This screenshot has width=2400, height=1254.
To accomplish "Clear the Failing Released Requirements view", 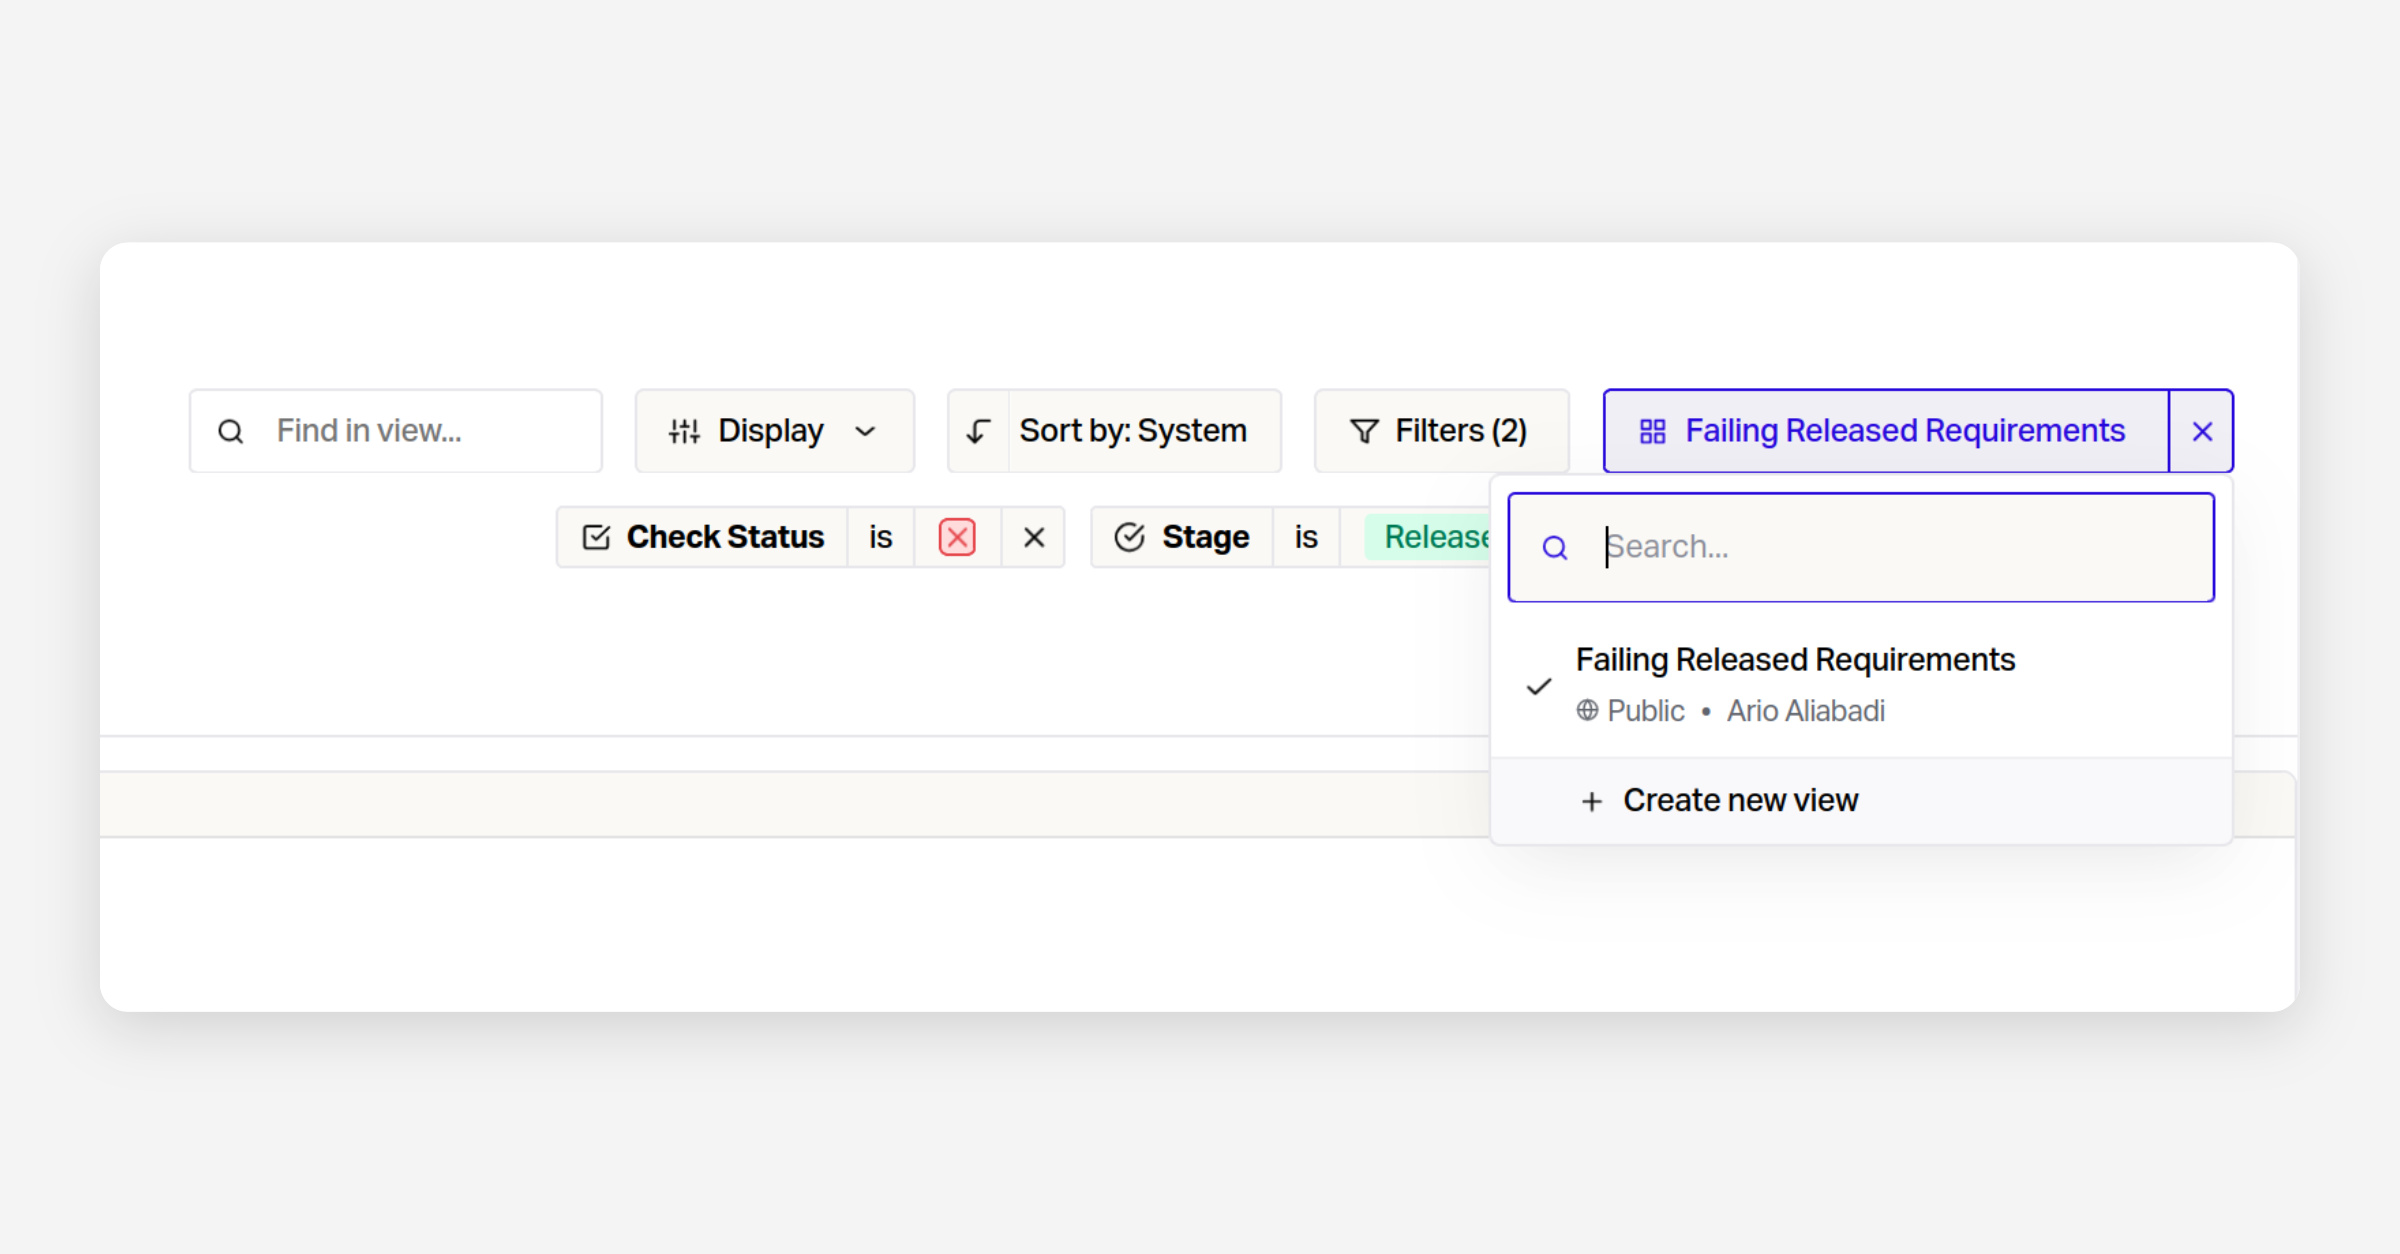I will 2201,431.
